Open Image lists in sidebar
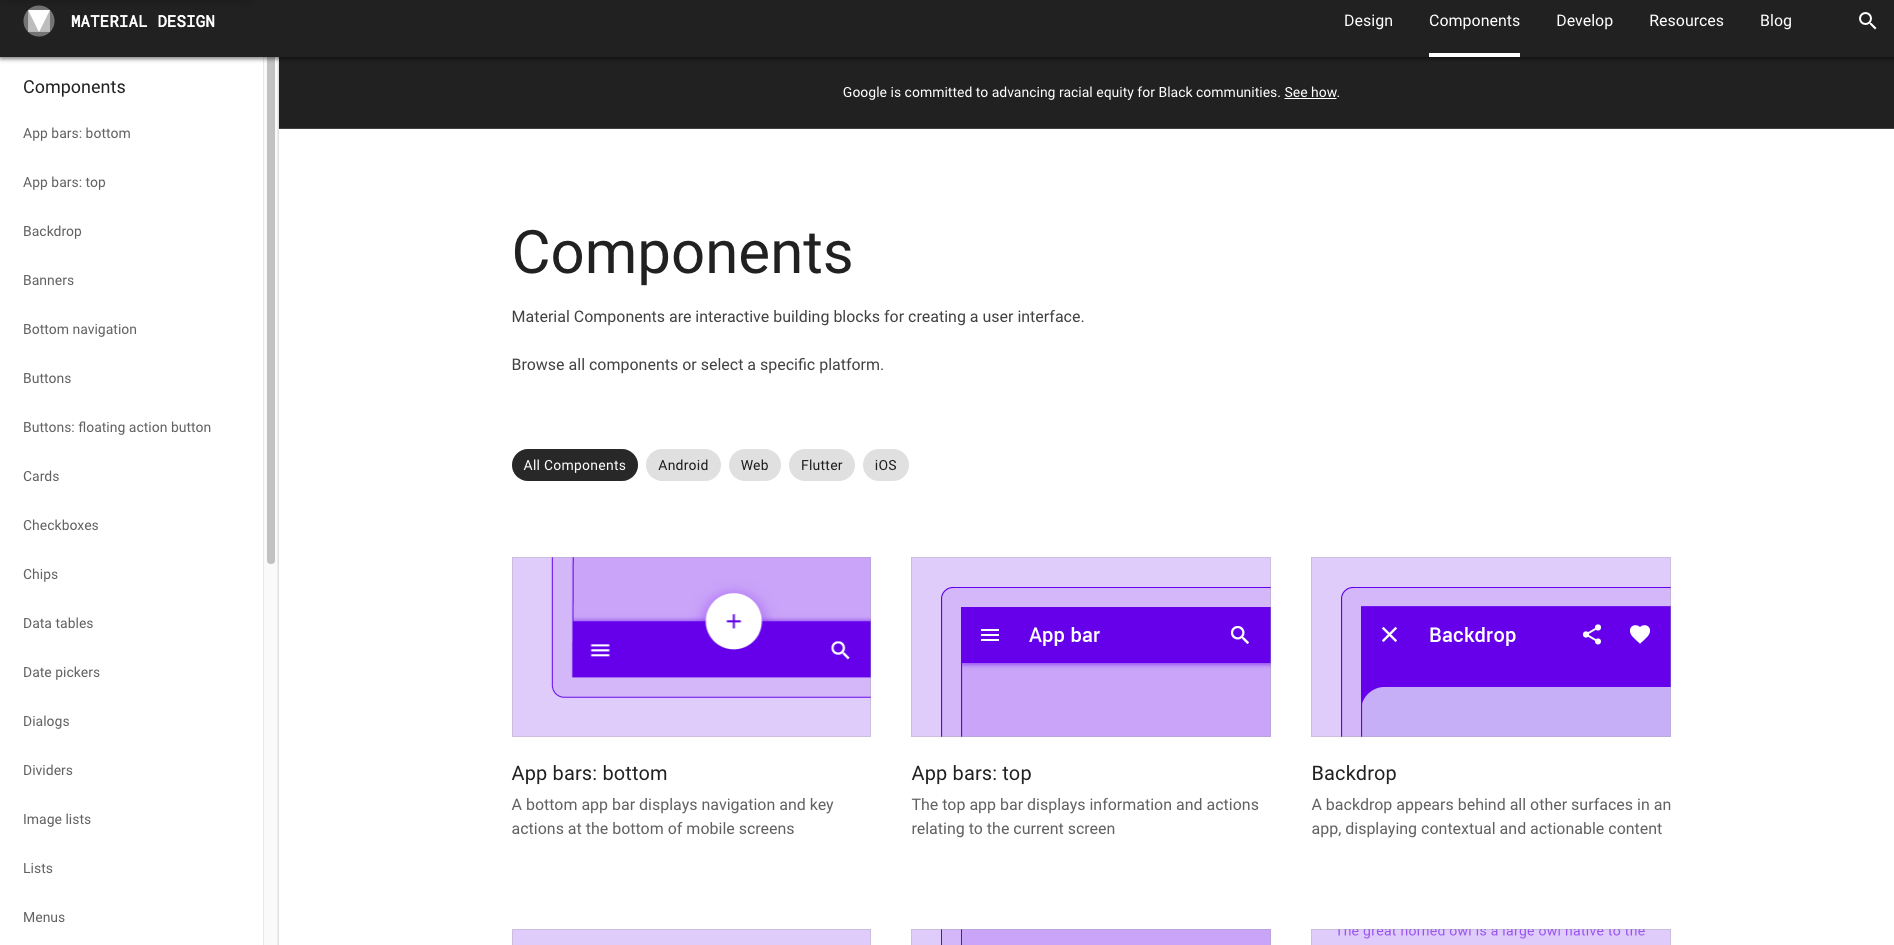 pos(57,819)
